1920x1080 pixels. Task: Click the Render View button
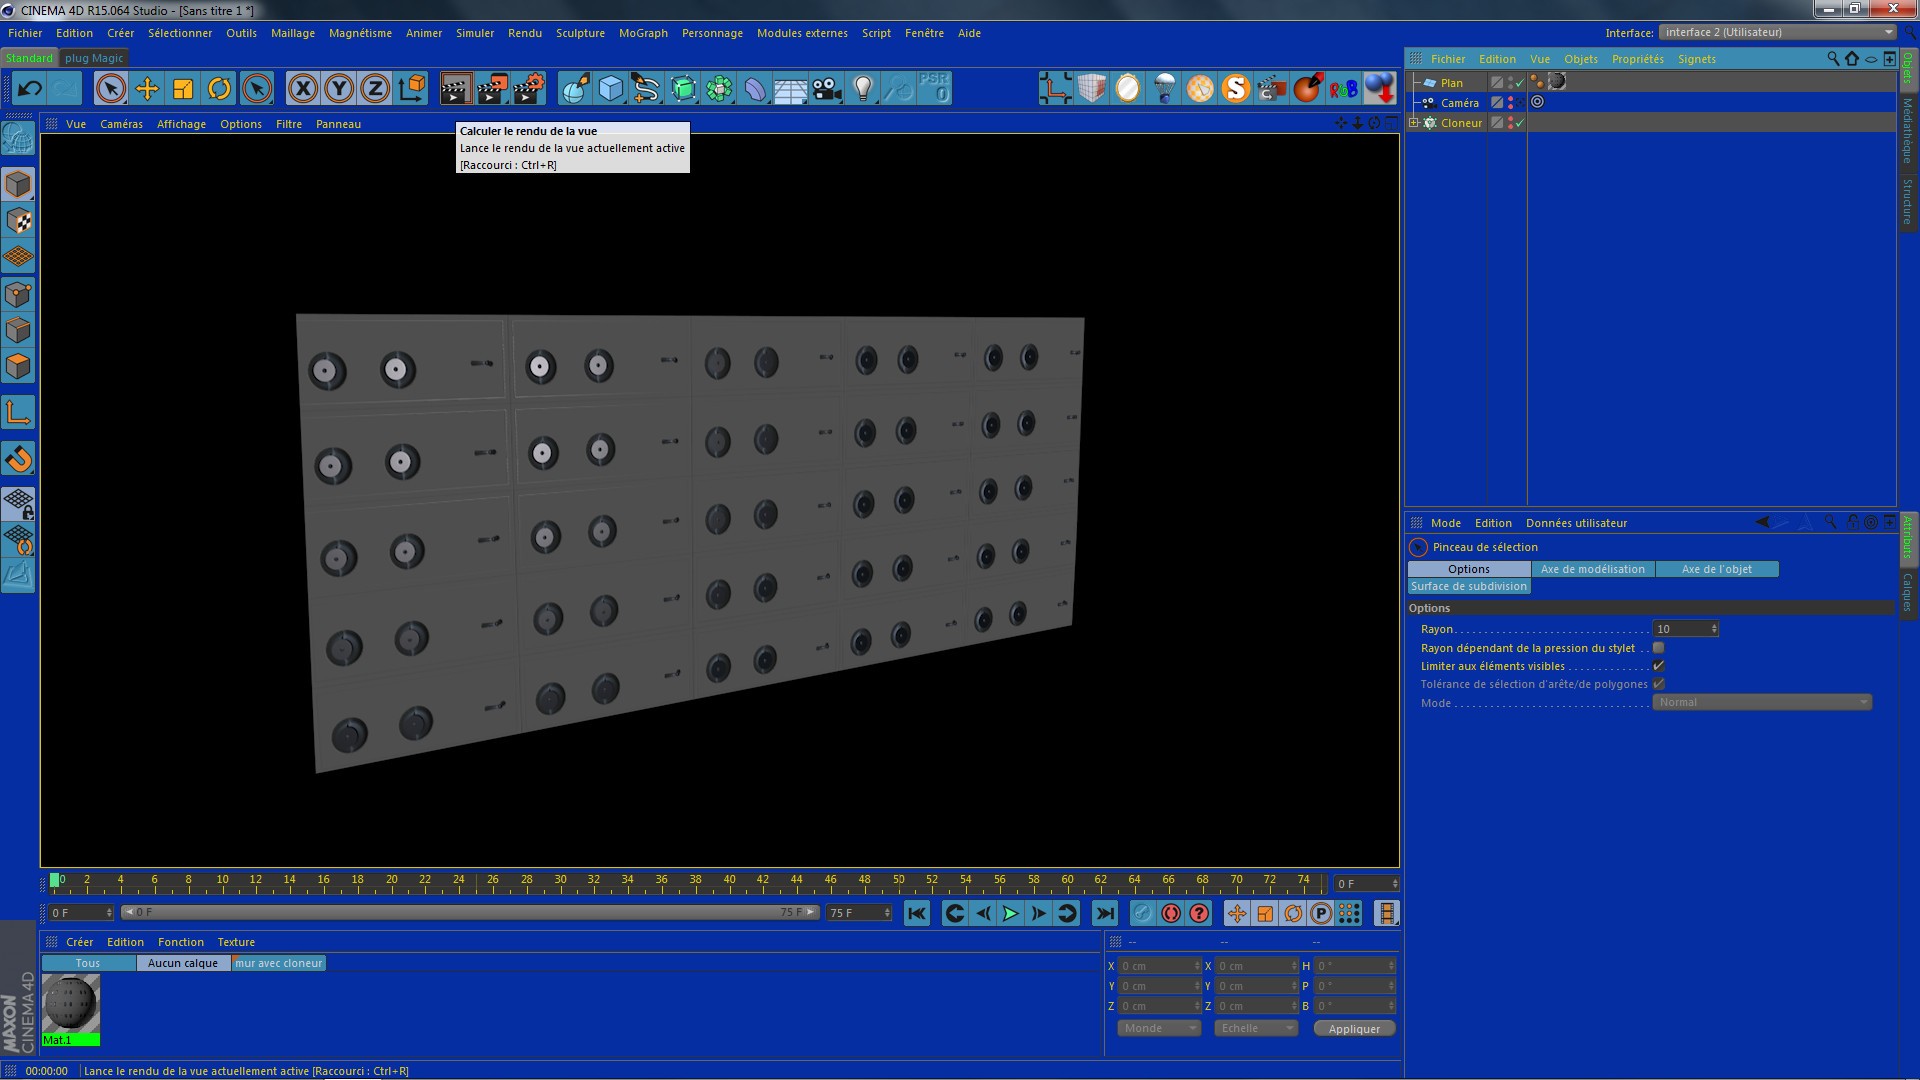coord(456,88)
